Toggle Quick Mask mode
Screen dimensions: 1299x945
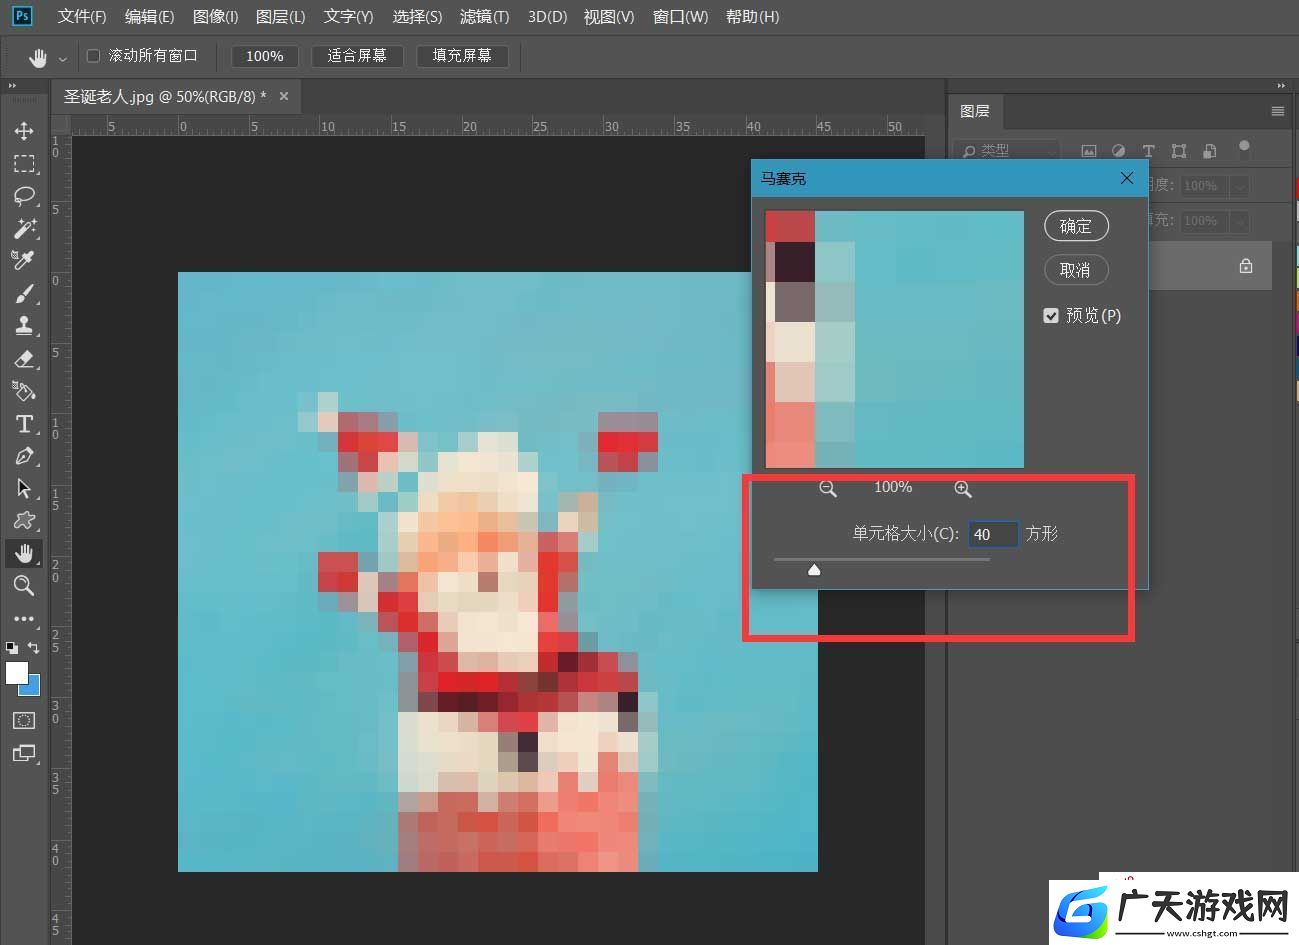[x=24, y=720]
